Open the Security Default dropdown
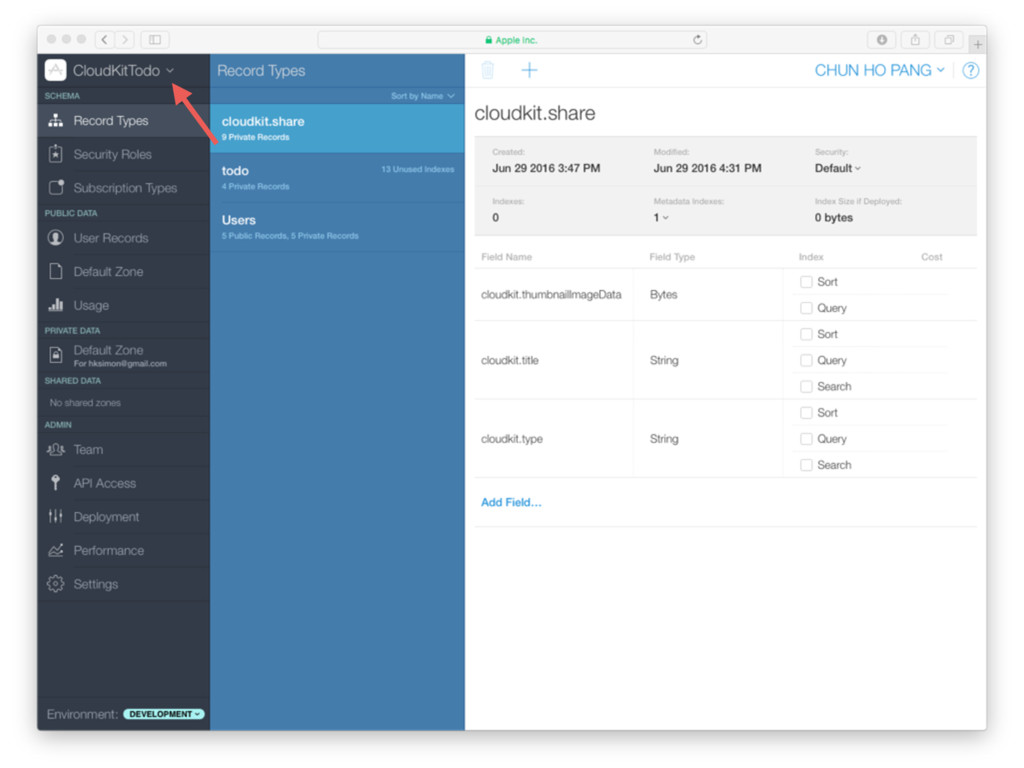The height and width of the screenshot is (768, 1024). [x=837, y=168]
